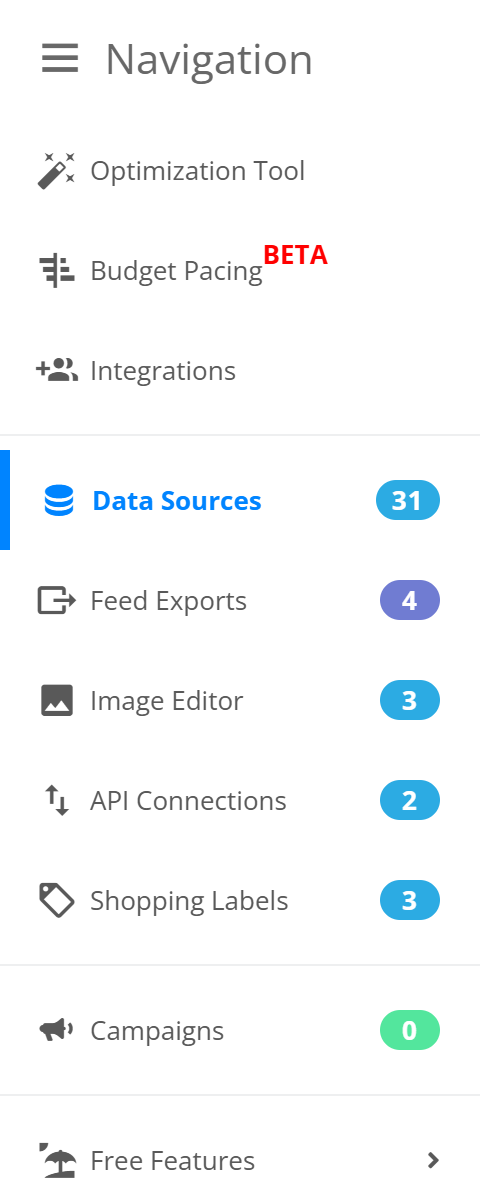Click the Image Editor picture icon
The height and width of the screenshot is (1180, 480).
(x=56, y=701)
